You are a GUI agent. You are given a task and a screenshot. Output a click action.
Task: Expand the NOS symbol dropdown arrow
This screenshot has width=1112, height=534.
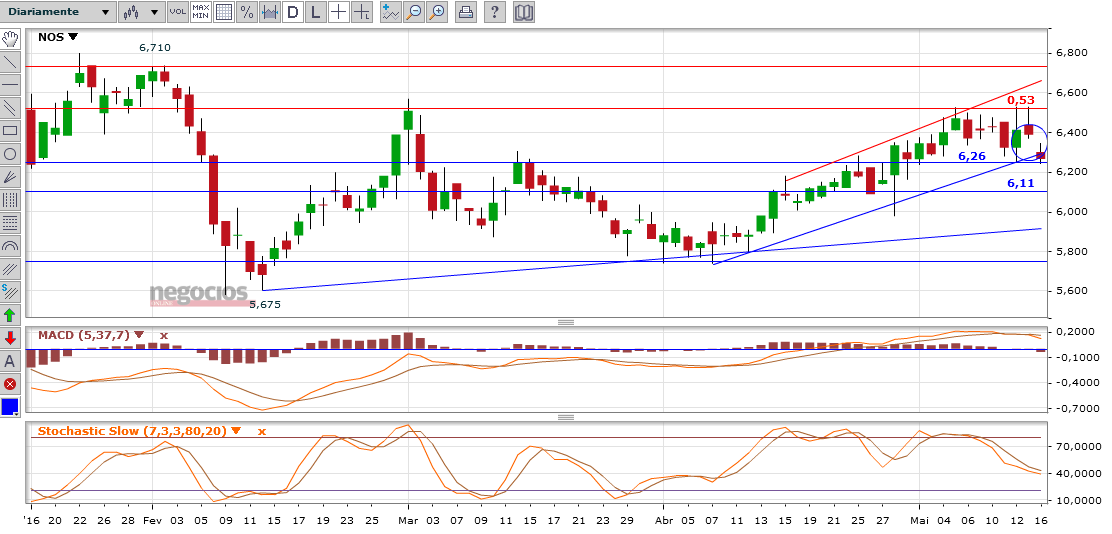(x=73, y=37)
